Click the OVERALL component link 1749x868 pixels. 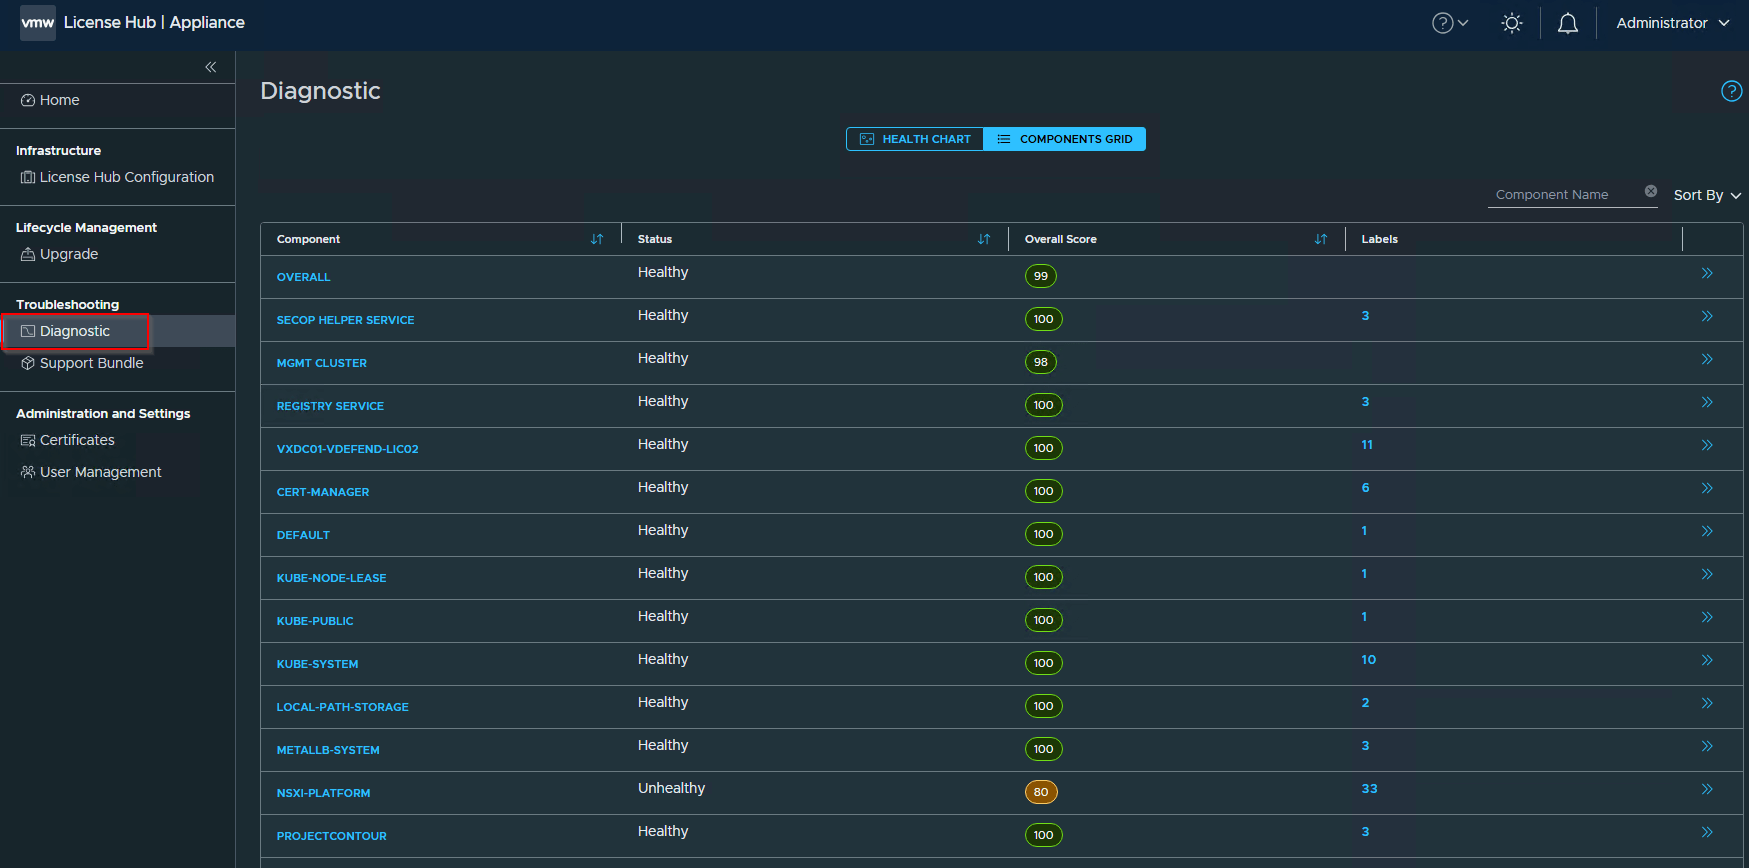click(x=303, y=277)
